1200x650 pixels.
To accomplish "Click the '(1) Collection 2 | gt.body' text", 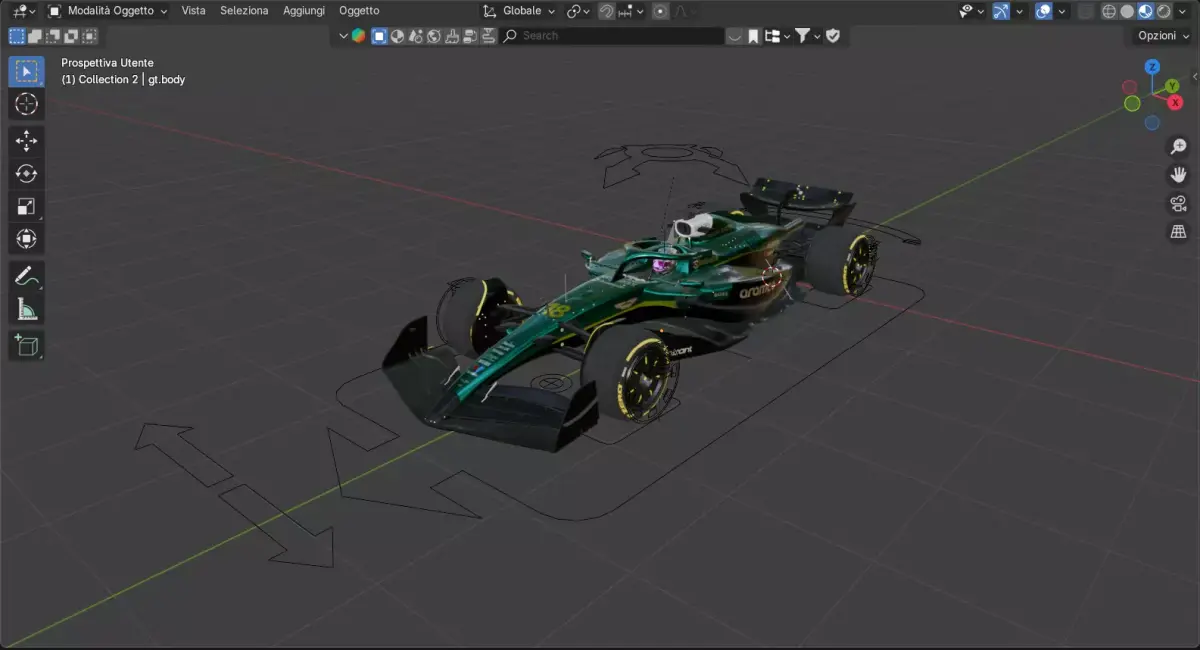I will pos(123,79).
